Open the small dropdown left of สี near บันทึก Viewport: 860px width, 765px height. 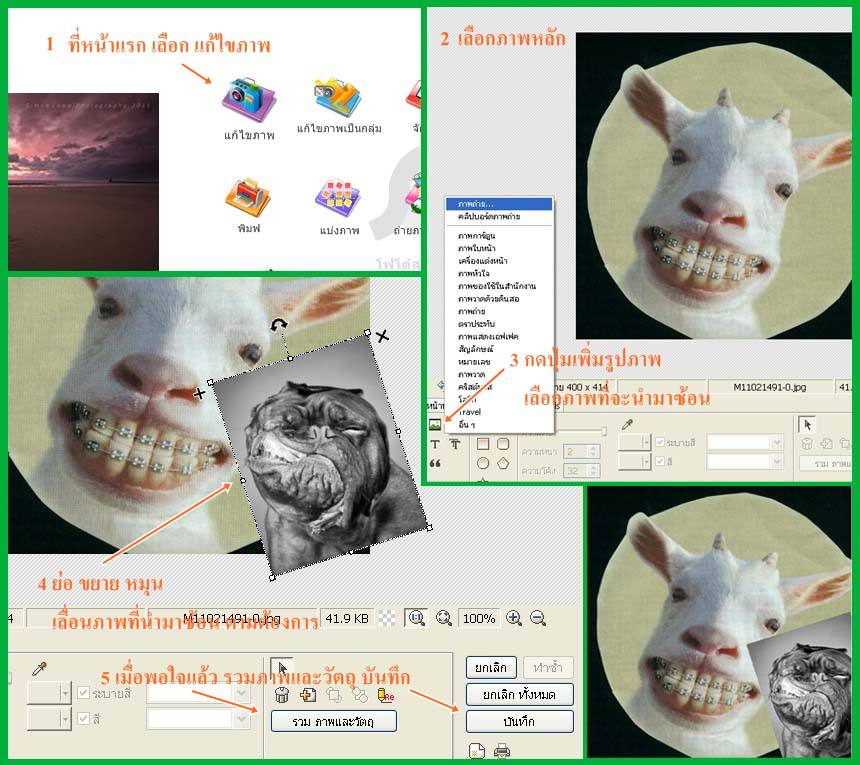point(49,718)
